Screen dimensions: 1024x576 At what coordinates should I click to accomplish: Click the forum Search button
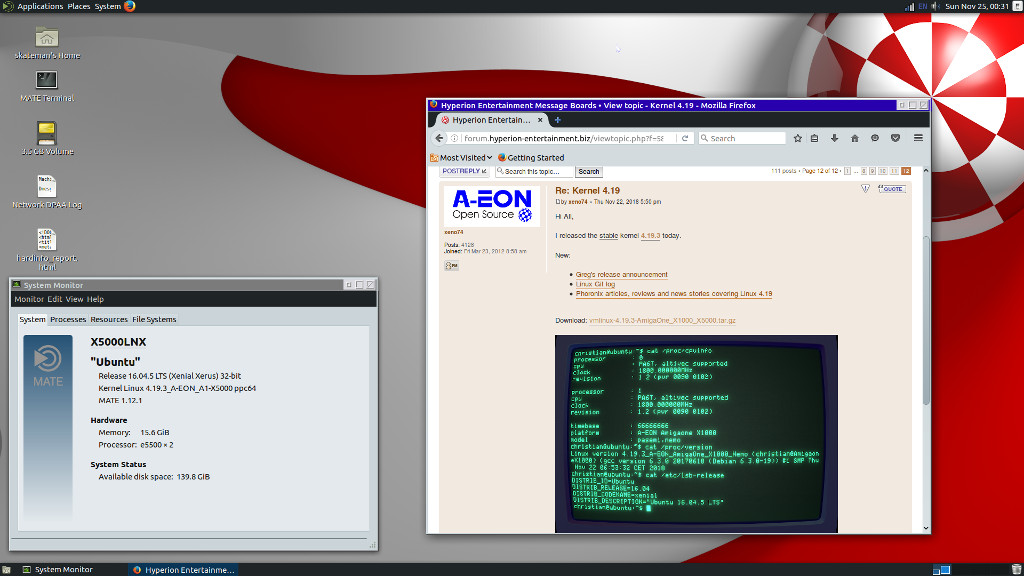tap(588, 172)
